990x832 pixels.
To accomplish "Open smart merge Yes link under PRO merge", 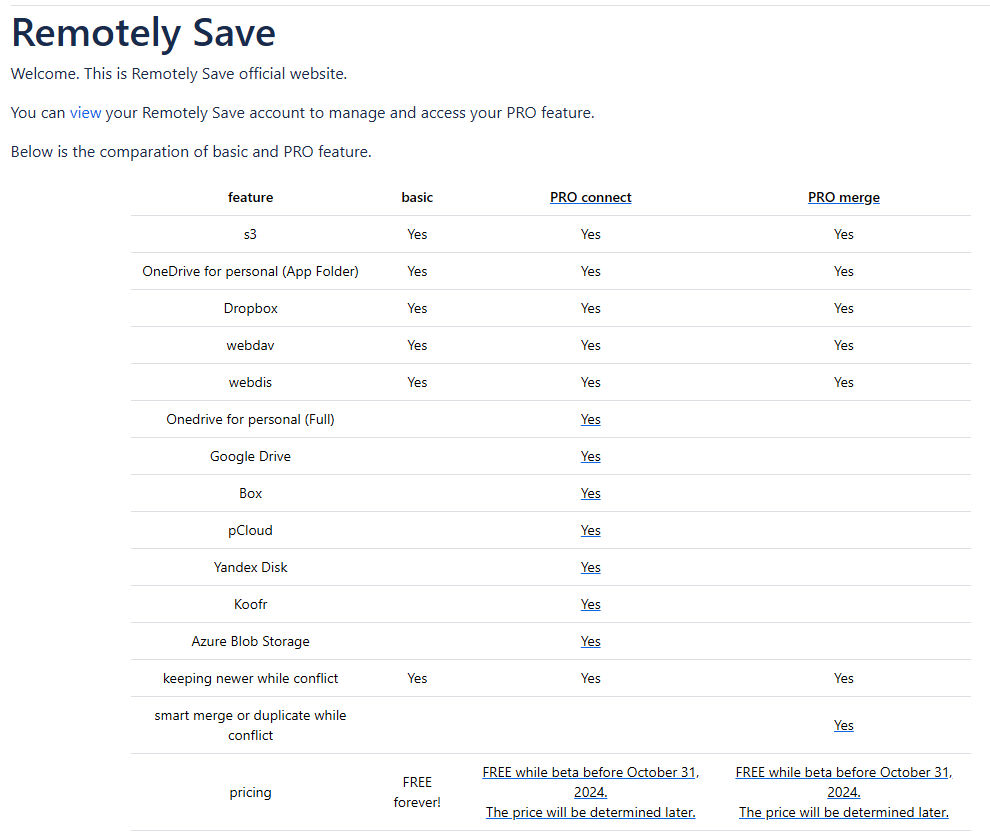I will coord(844,725).
